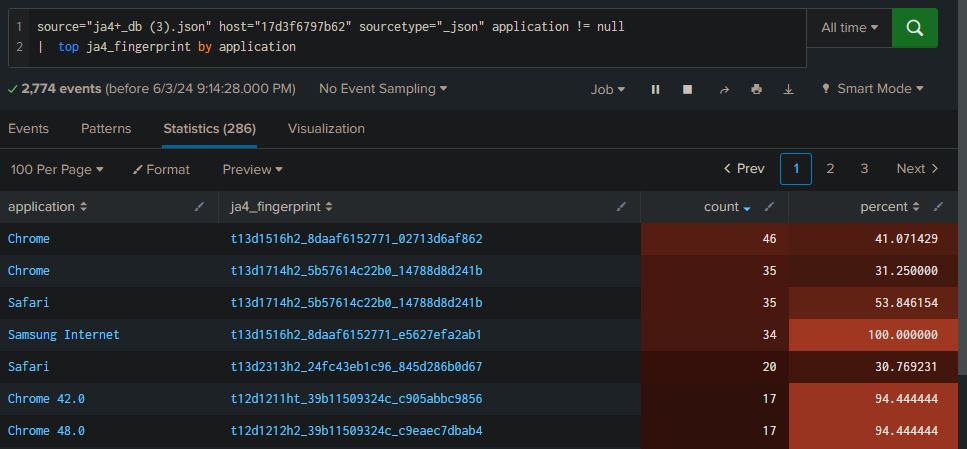Viewport: 967px width, 449px height.
Task: Click the Samsung Internet application cell
Action: click(x=64, y=335)
